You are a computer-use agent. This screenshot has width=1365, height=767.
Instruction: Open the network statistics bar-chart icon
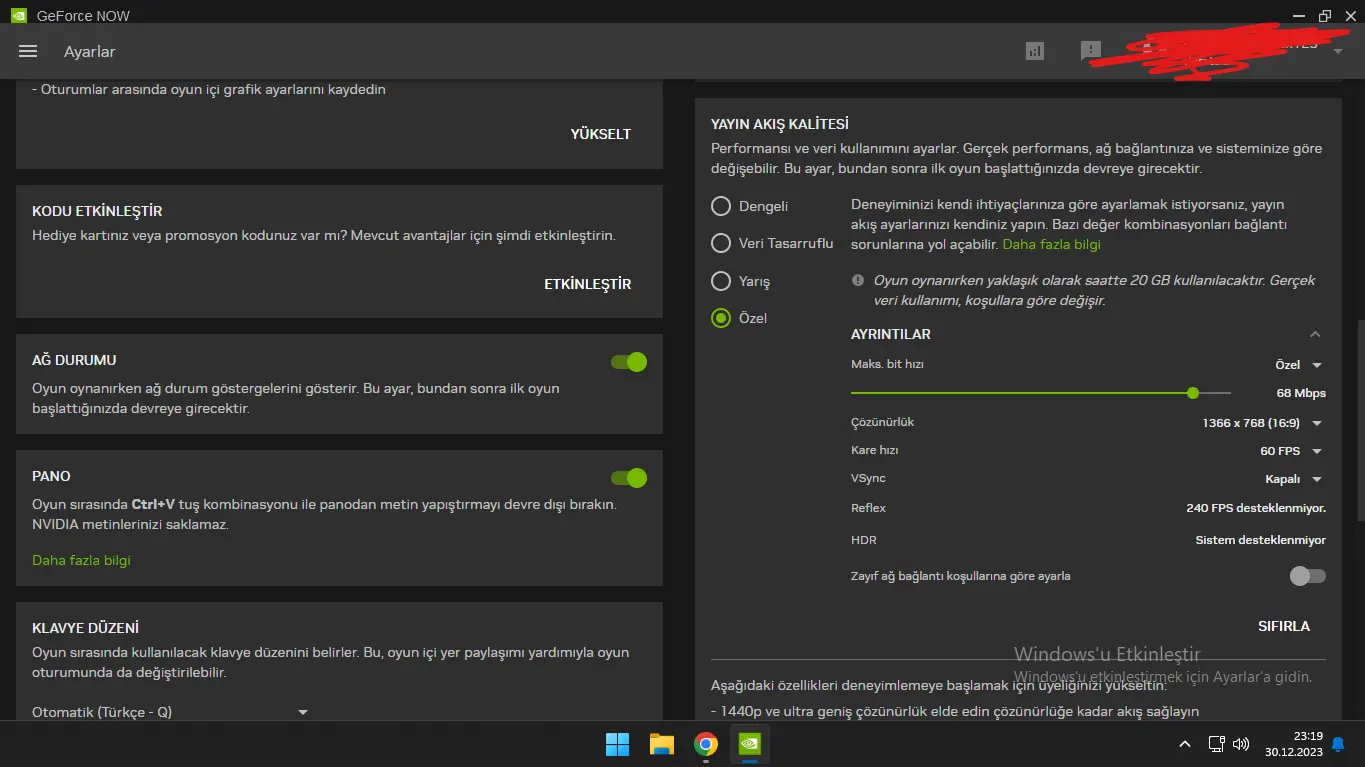1035,51
